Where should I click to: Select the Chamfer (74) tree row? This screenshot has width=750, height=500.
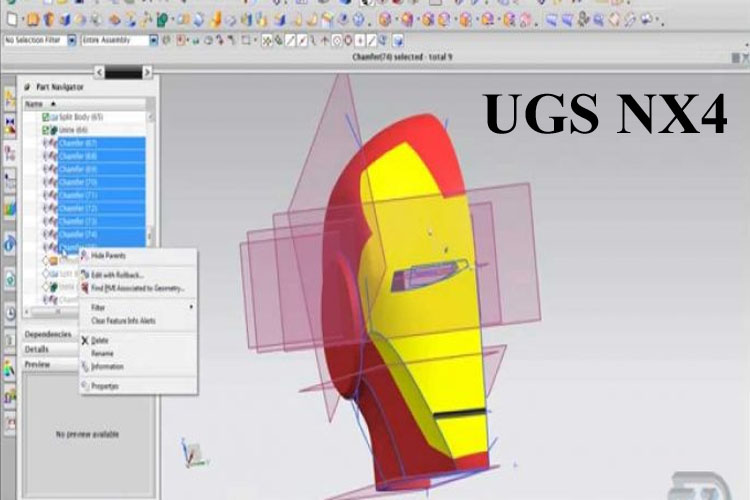[x=101, y=235]
